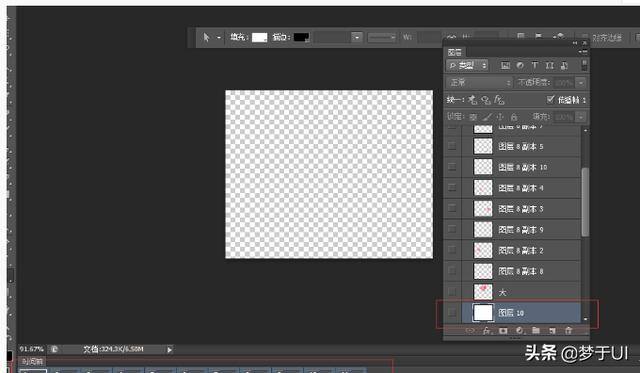Select the 时间轴 (Timeline) panel tab
Screen dimensions: 640x373
click(33, 362)
